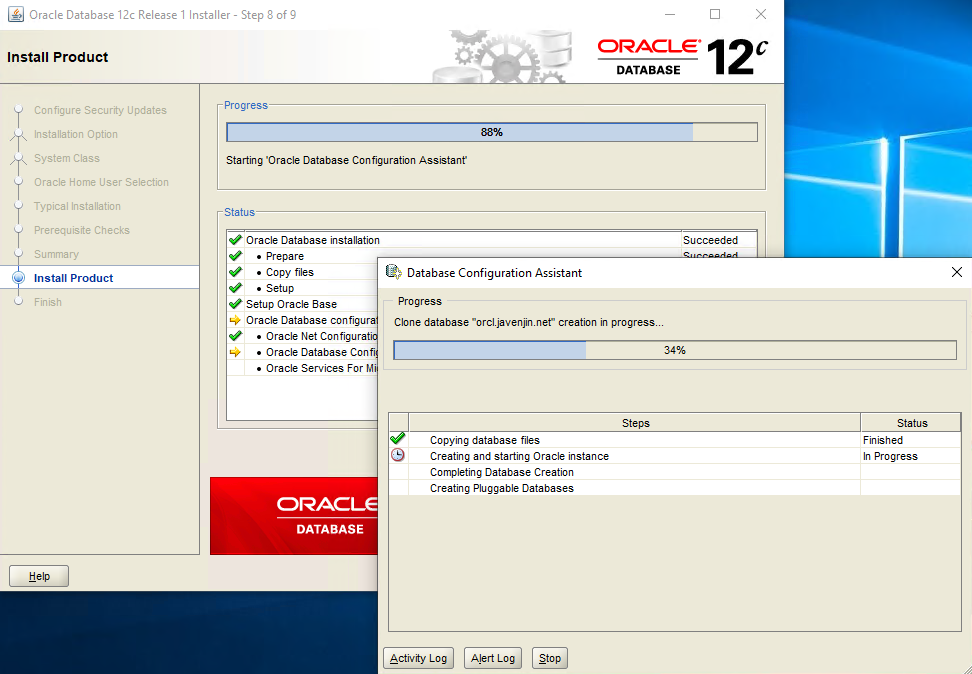Click the Oracle Database red banner image
This screenshot has height=674, width=972.
[x=294, y=516]
